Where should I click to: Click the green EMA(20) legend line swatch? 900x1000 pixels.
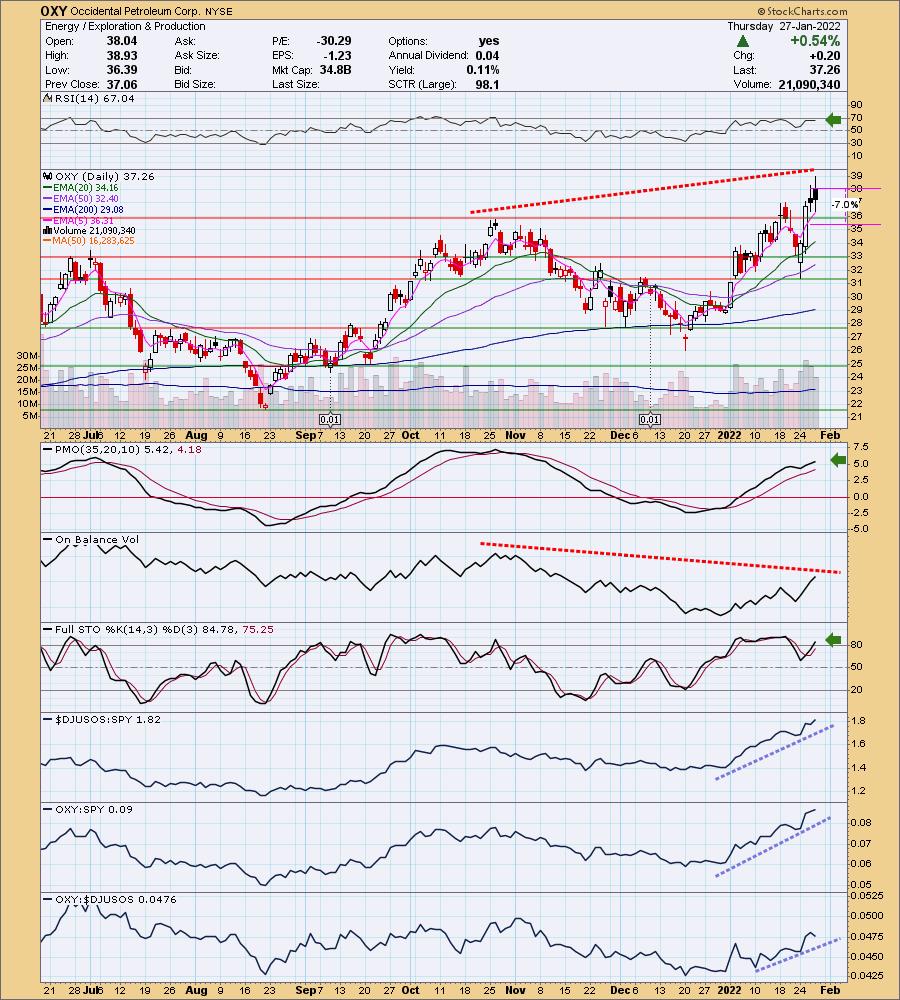[48, 188]
